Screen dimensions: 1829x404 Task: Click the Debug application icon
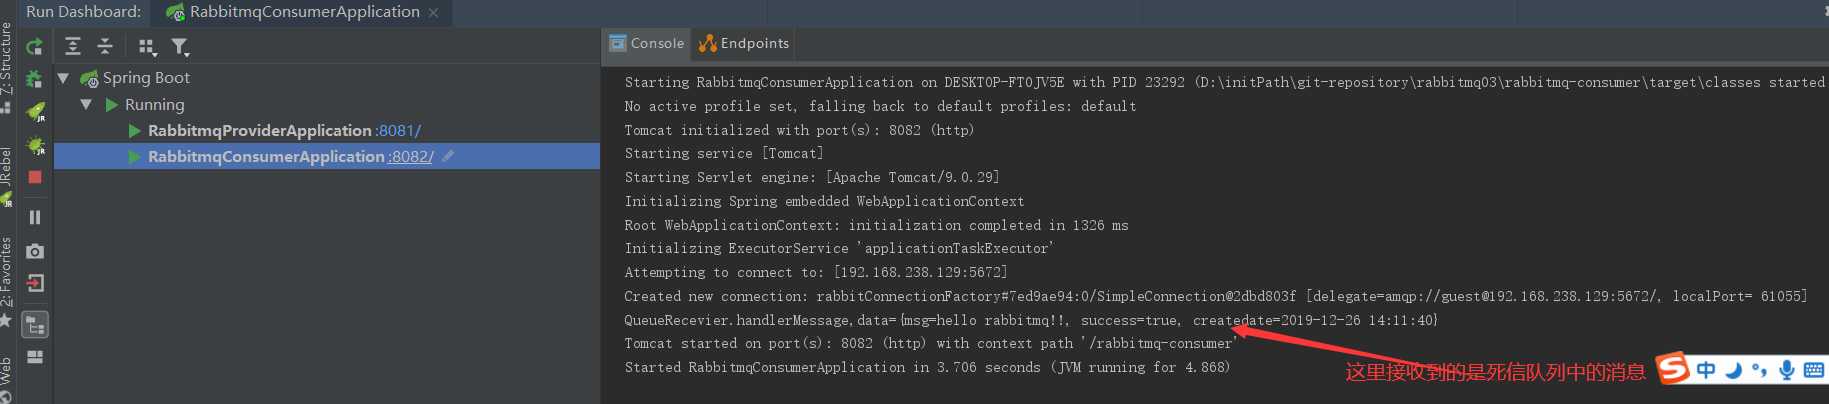[34, 79]
